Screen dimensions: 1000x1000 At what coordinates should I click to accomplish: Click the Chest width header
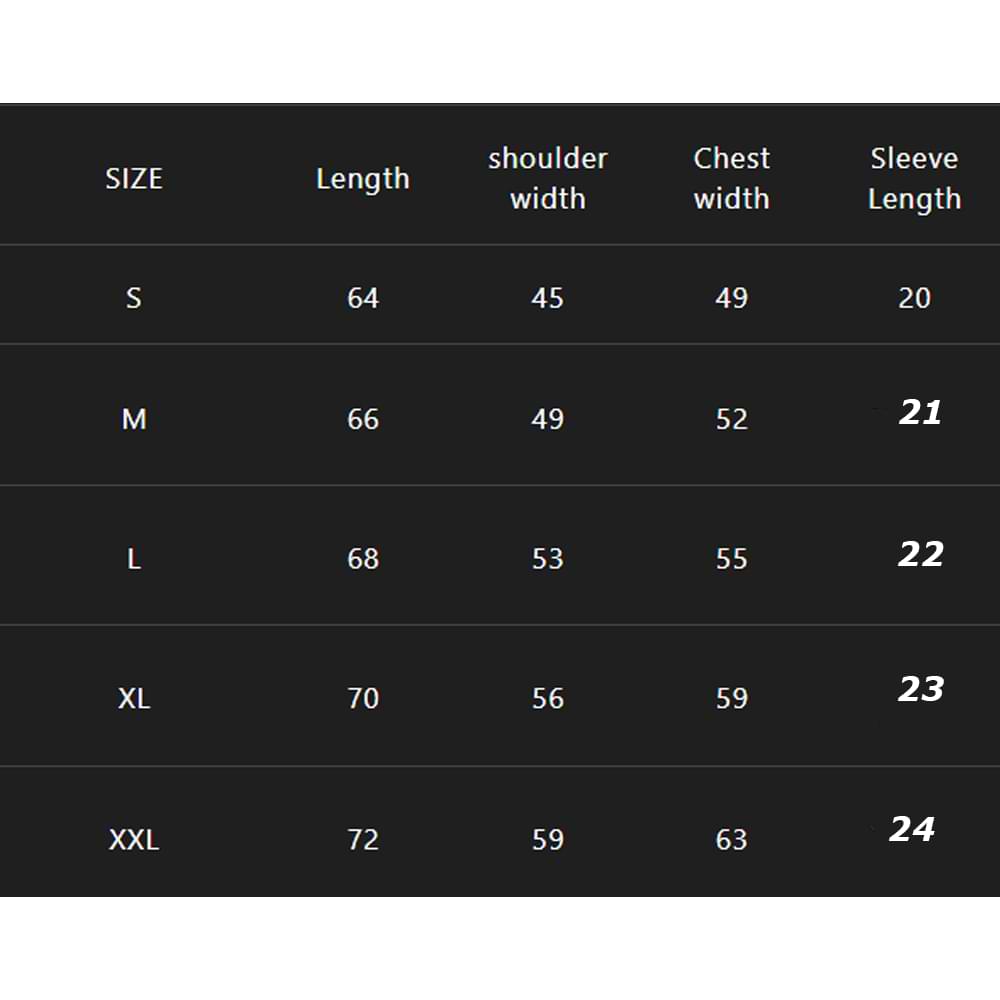[x=731, y=178]
